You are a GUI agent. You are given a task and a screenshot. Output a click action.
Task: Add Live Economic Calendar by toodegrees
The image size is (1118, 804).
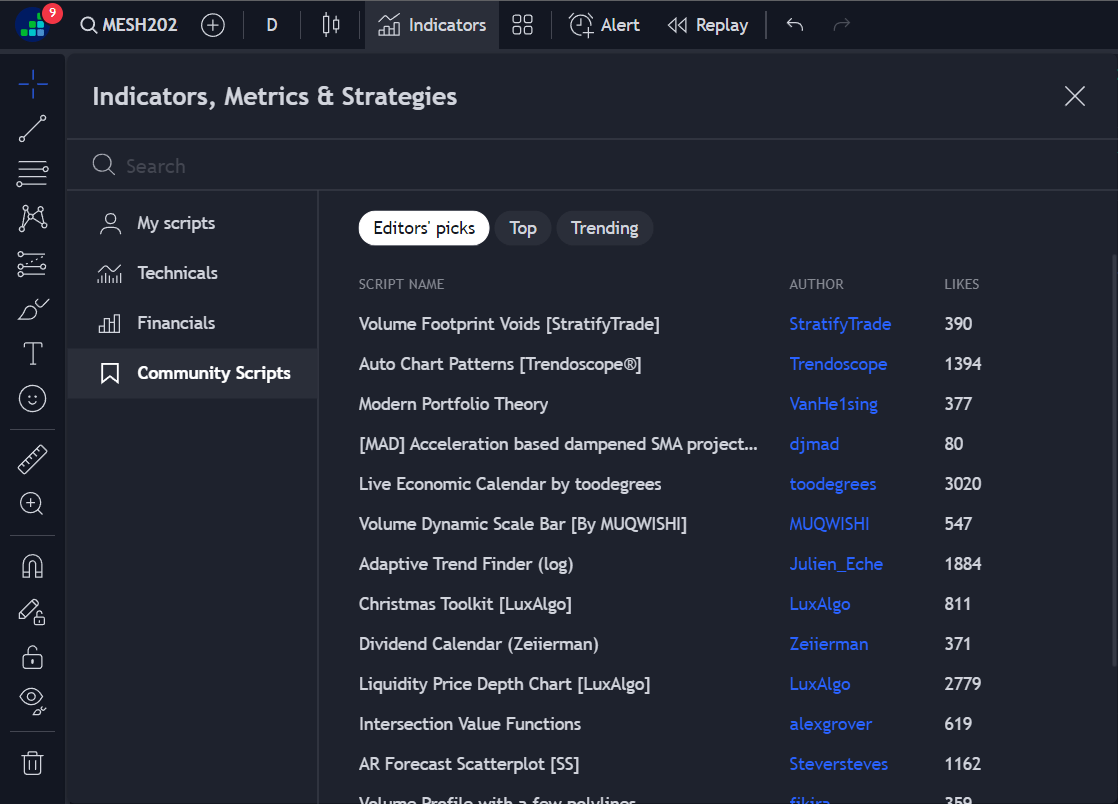pyautogui.click(x=510, y=484)
